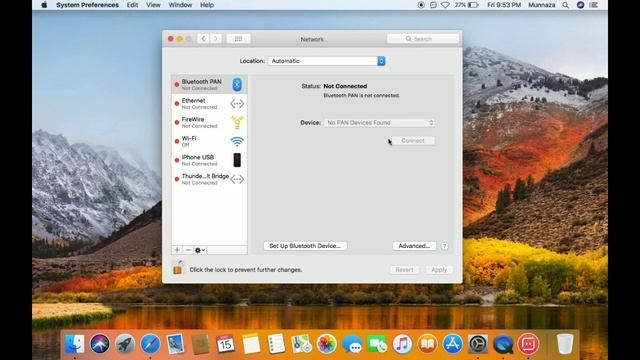The image size is (640, 360).
Task: Open Siri from the menu bar
Action: pyautogui.click(x=580, y=5)
